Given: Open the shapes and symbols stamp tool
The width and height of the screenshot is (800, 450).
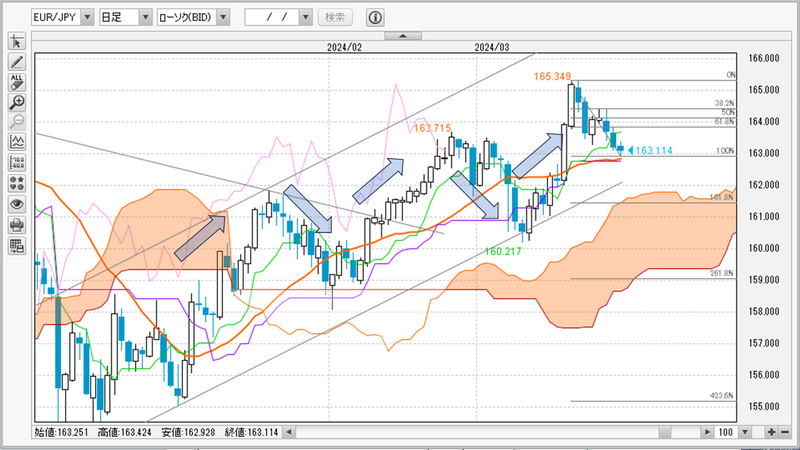Looking at the screenshot, I should (17, 184).
